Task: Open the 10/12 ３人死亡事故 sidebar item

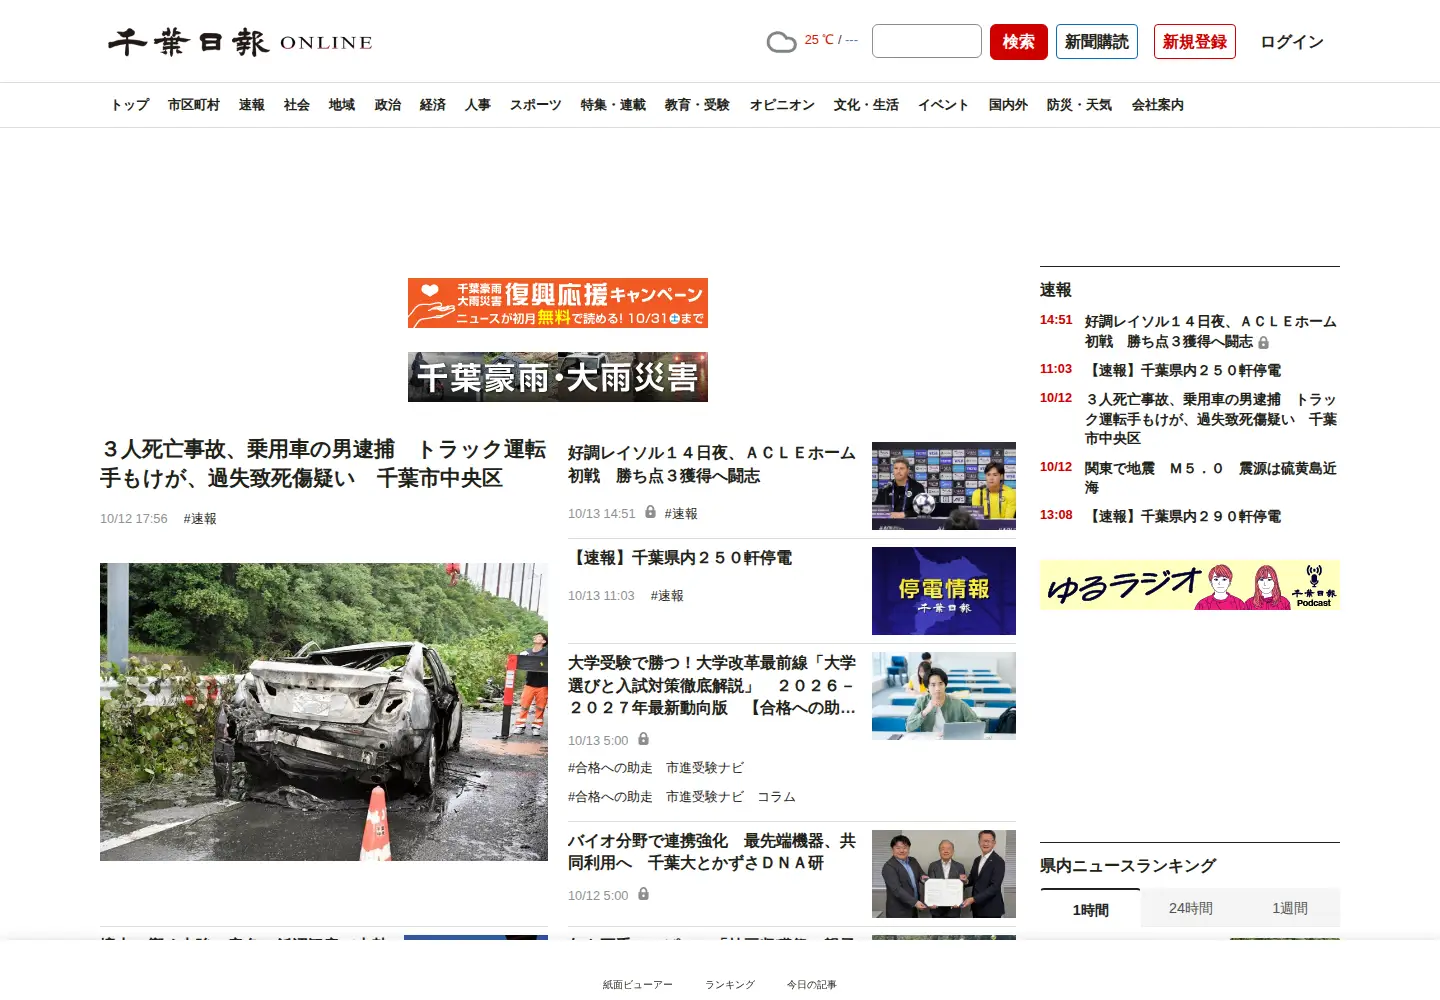Action: tap(1210, 418)
